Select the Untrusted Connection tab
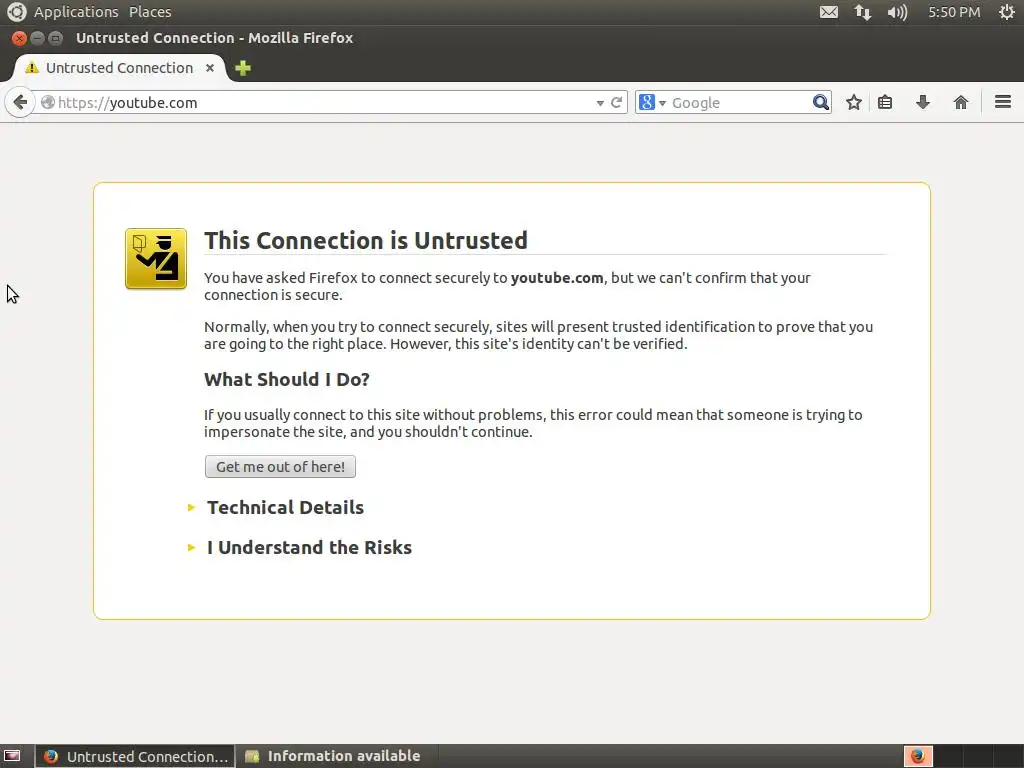The image size is (1024, 768). [120, 68]
